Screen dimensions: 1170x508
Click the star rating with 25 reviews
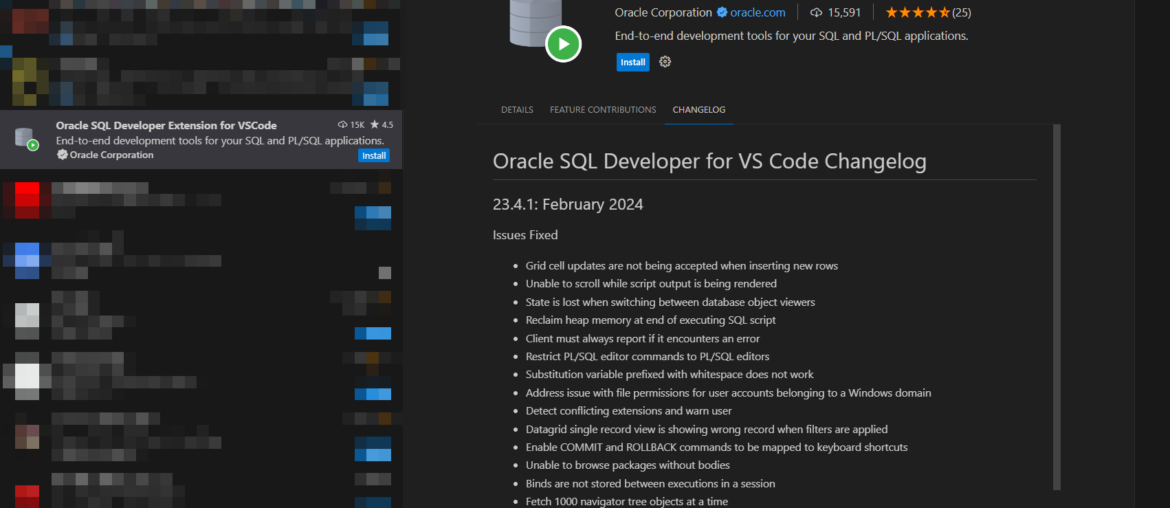point(927,12)
